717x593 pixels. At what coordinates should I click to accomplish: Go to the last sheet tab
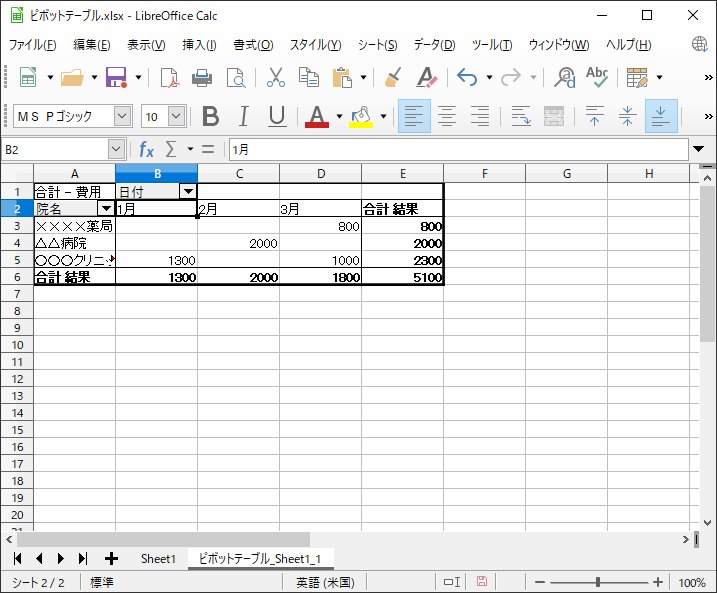pyautogui.click(x=83, y=558)
